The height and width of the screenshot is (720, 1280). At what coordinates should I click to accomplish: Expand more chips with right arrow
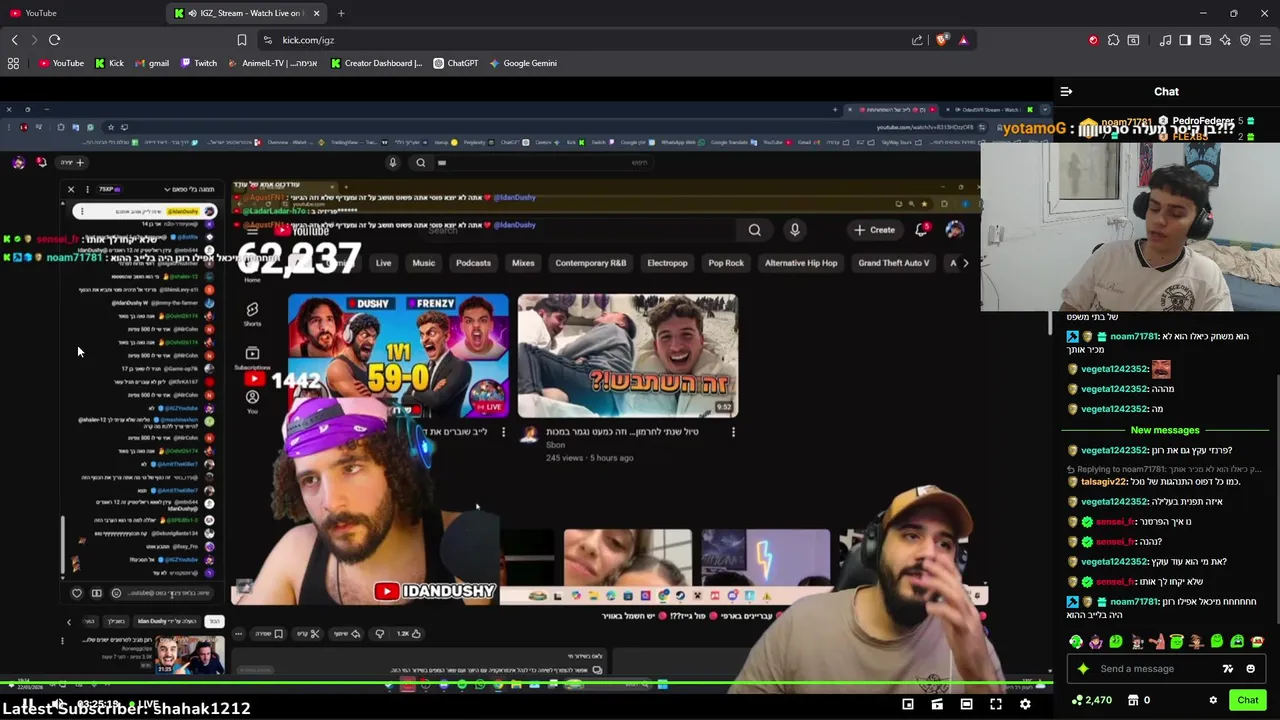pos(965,263)
